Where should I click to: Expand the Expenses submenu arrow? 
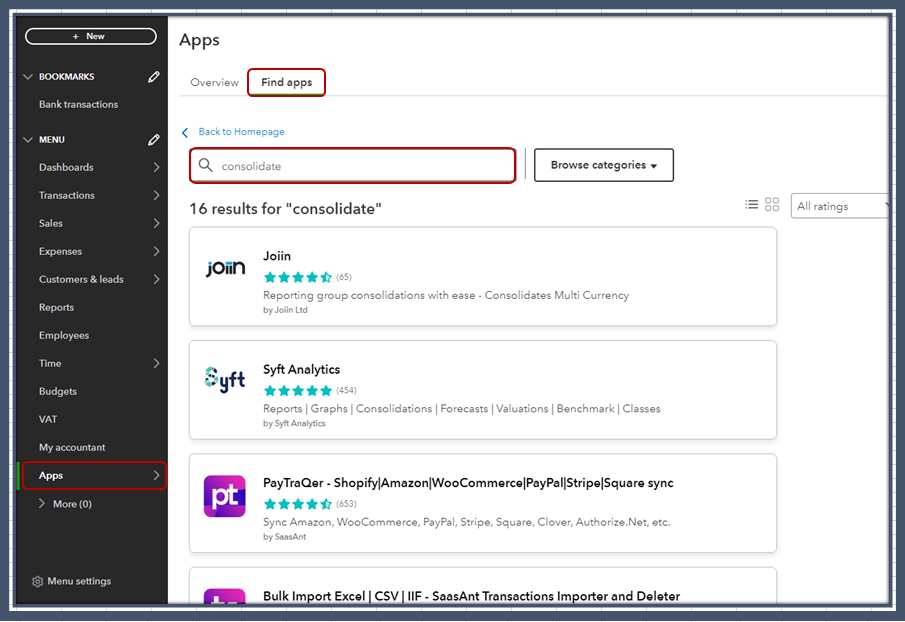pyautogui.click(x=156, y=251)
